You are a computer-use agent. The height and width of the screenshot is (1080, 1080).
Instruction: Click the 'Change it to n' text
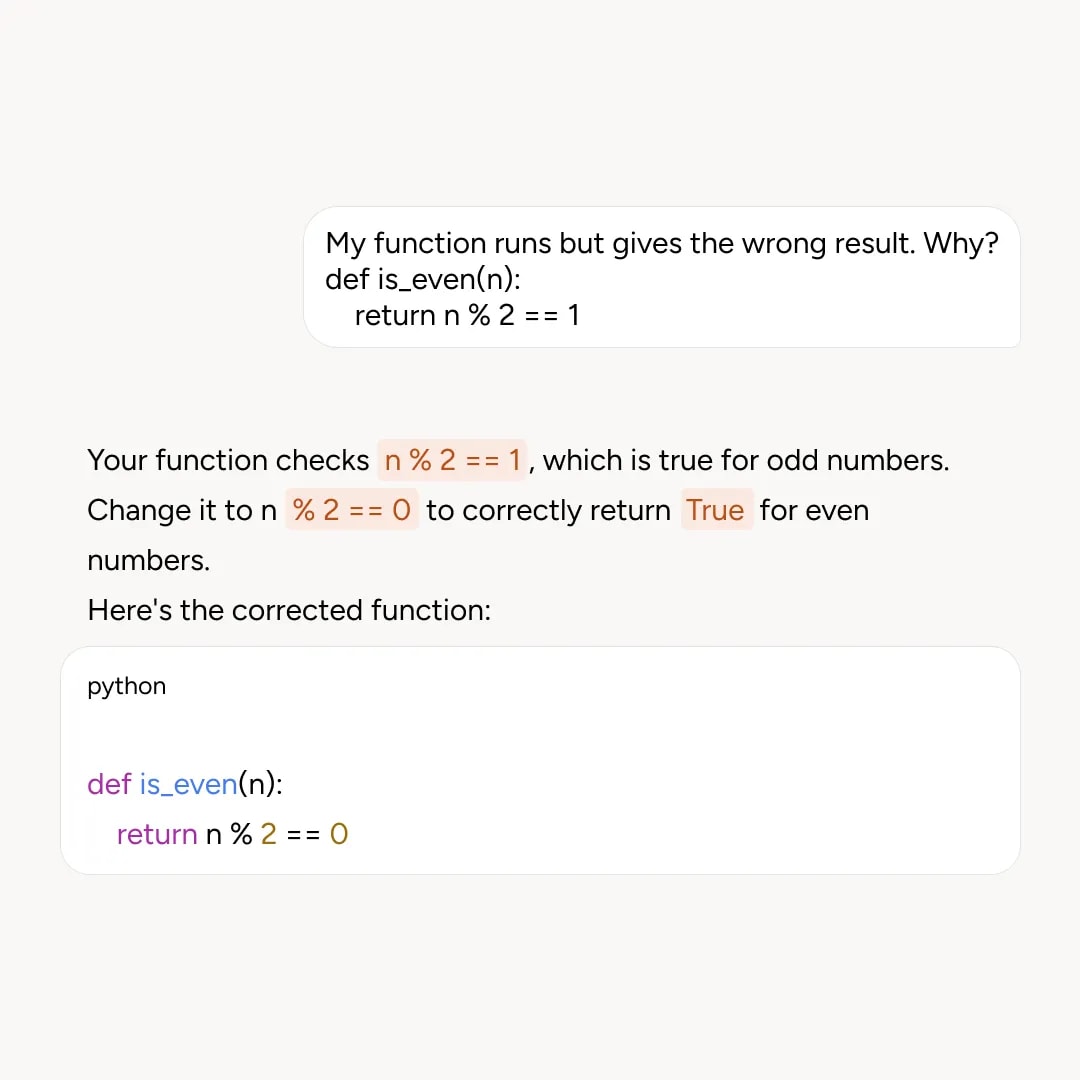(x=182, y=510)
